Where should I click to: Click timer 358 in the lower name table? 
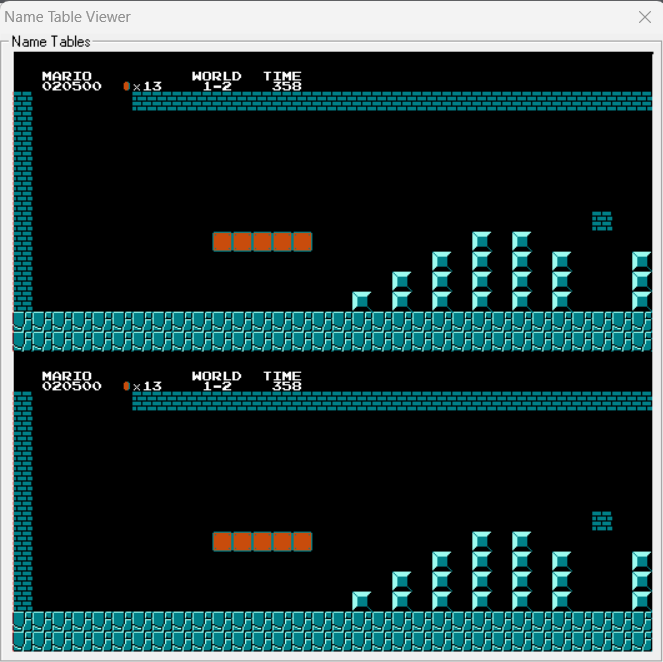(x=287, y=386)
